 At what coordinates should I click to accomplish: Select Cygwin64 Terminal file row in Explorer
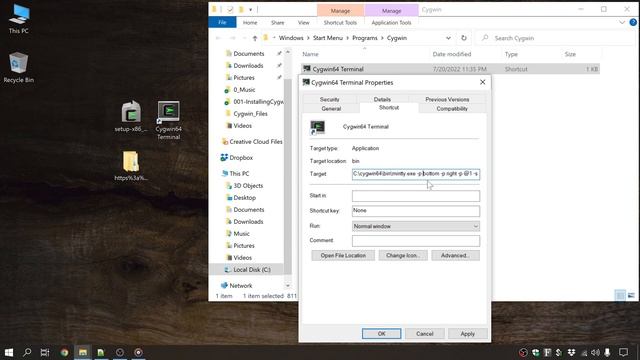[x=450, y=69]
